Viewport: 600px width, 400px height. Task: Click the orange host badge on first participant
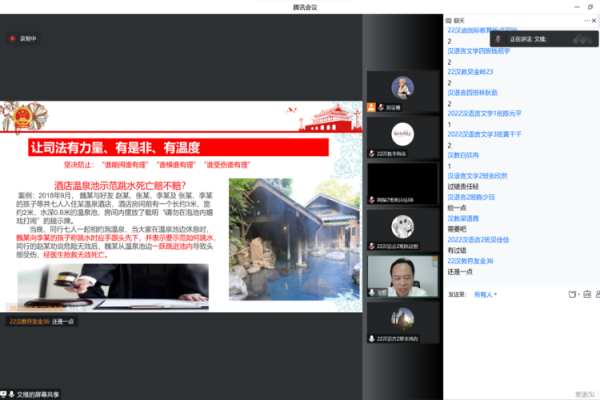(x=371, y=108)
